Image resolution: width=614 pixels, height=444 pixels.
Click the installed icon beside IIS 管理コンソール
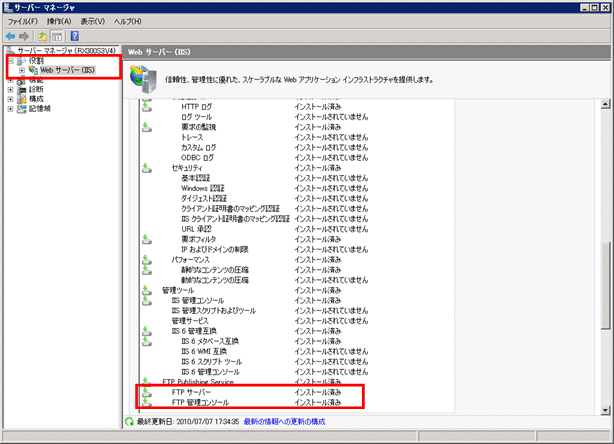coord(147,300)
